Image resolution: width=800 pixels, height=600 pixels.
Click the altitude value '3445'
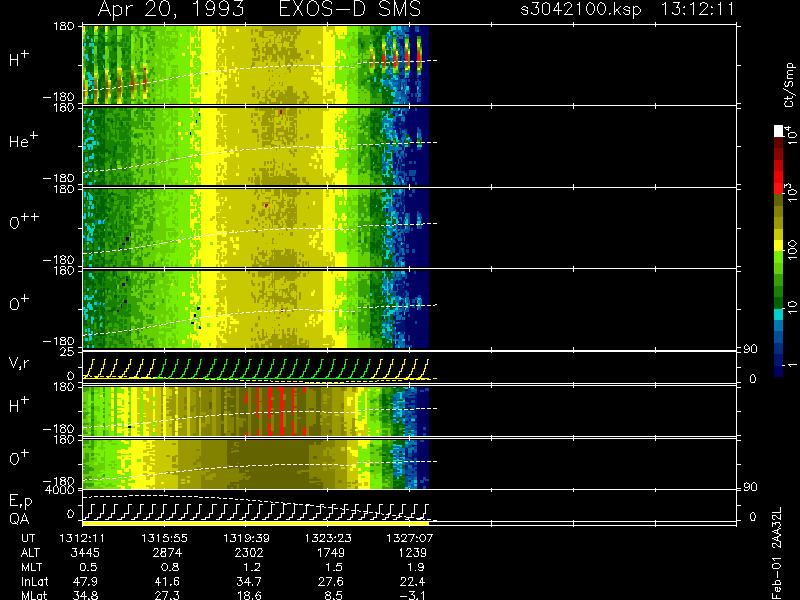(86, 553)
